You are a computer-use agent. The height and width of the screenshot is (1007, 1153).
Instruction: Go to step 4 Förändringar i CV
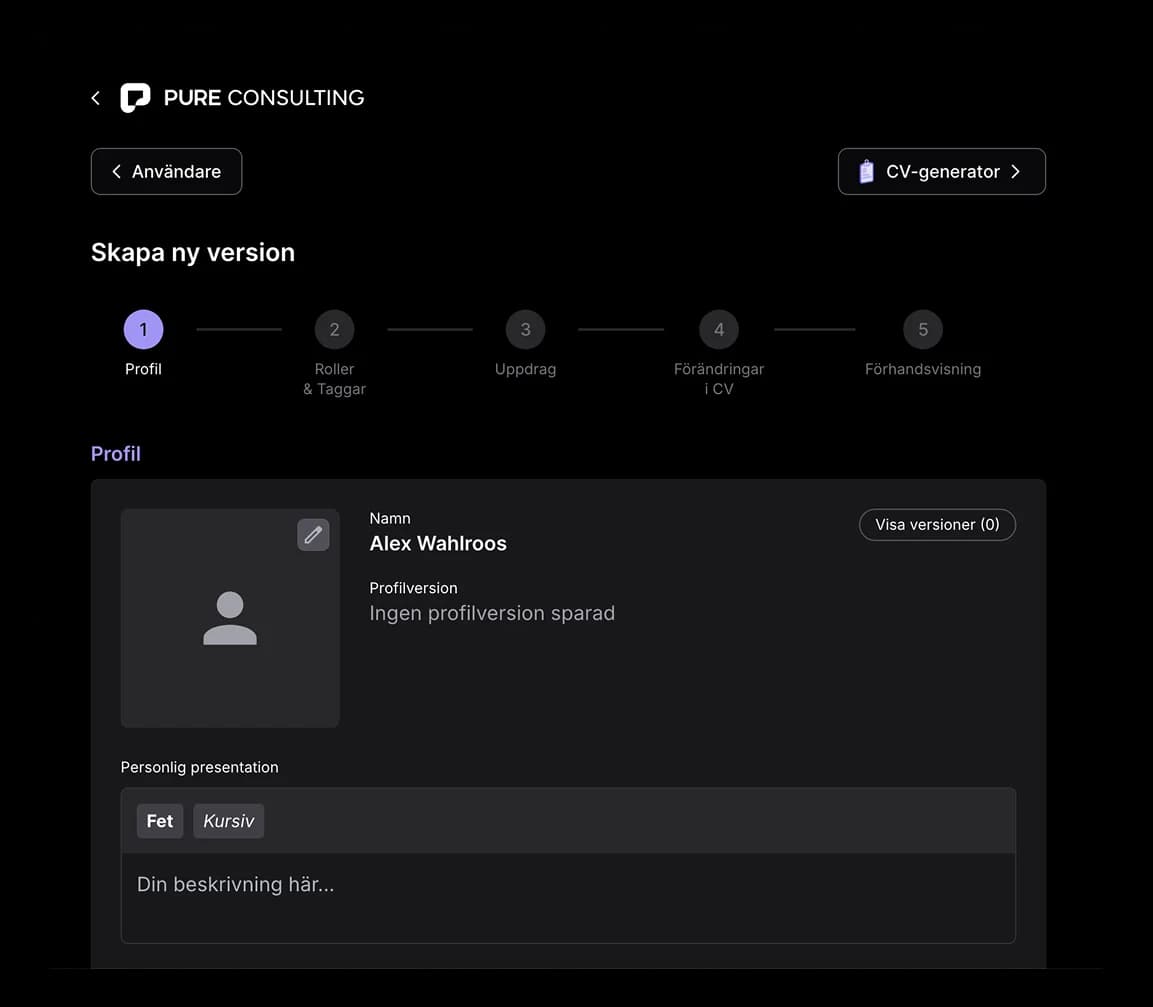719,330
